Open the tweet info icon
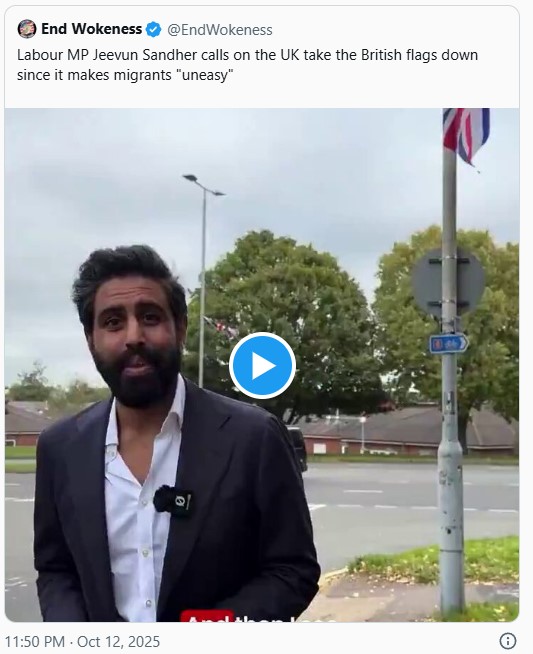Image resolution: width=533 pixels, height=654 pixels. tap(508, 641)
